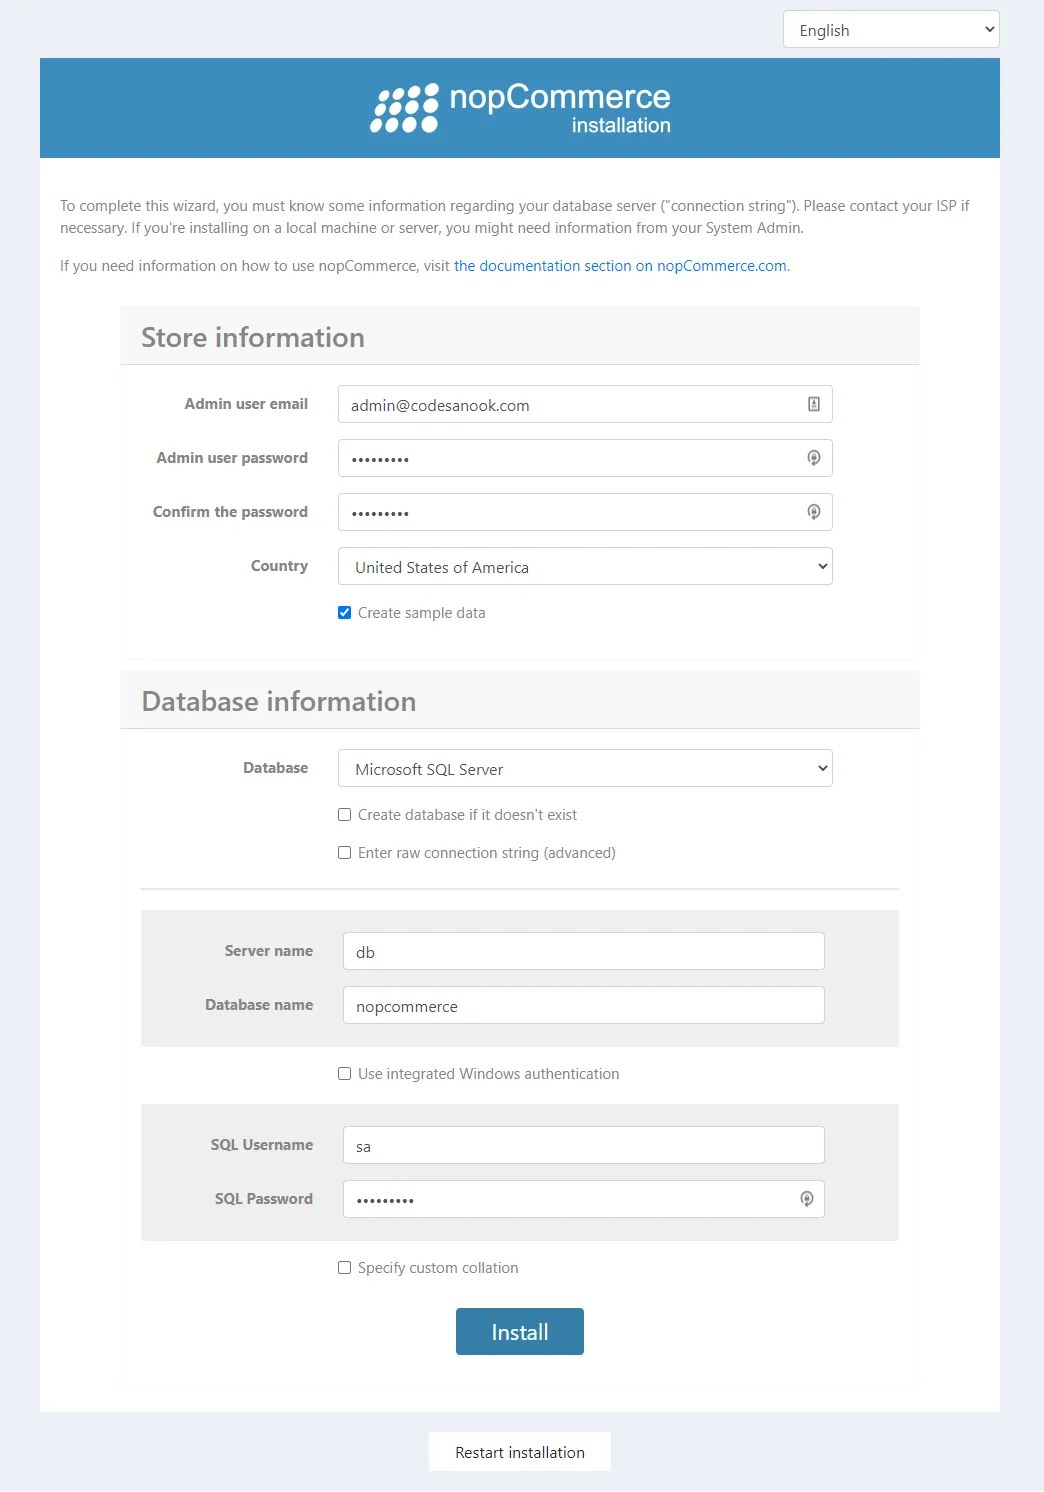Click the key icon in Admin user password field
The height and width of the screenshot is (1492, 1044).
(x=814, y=458)
